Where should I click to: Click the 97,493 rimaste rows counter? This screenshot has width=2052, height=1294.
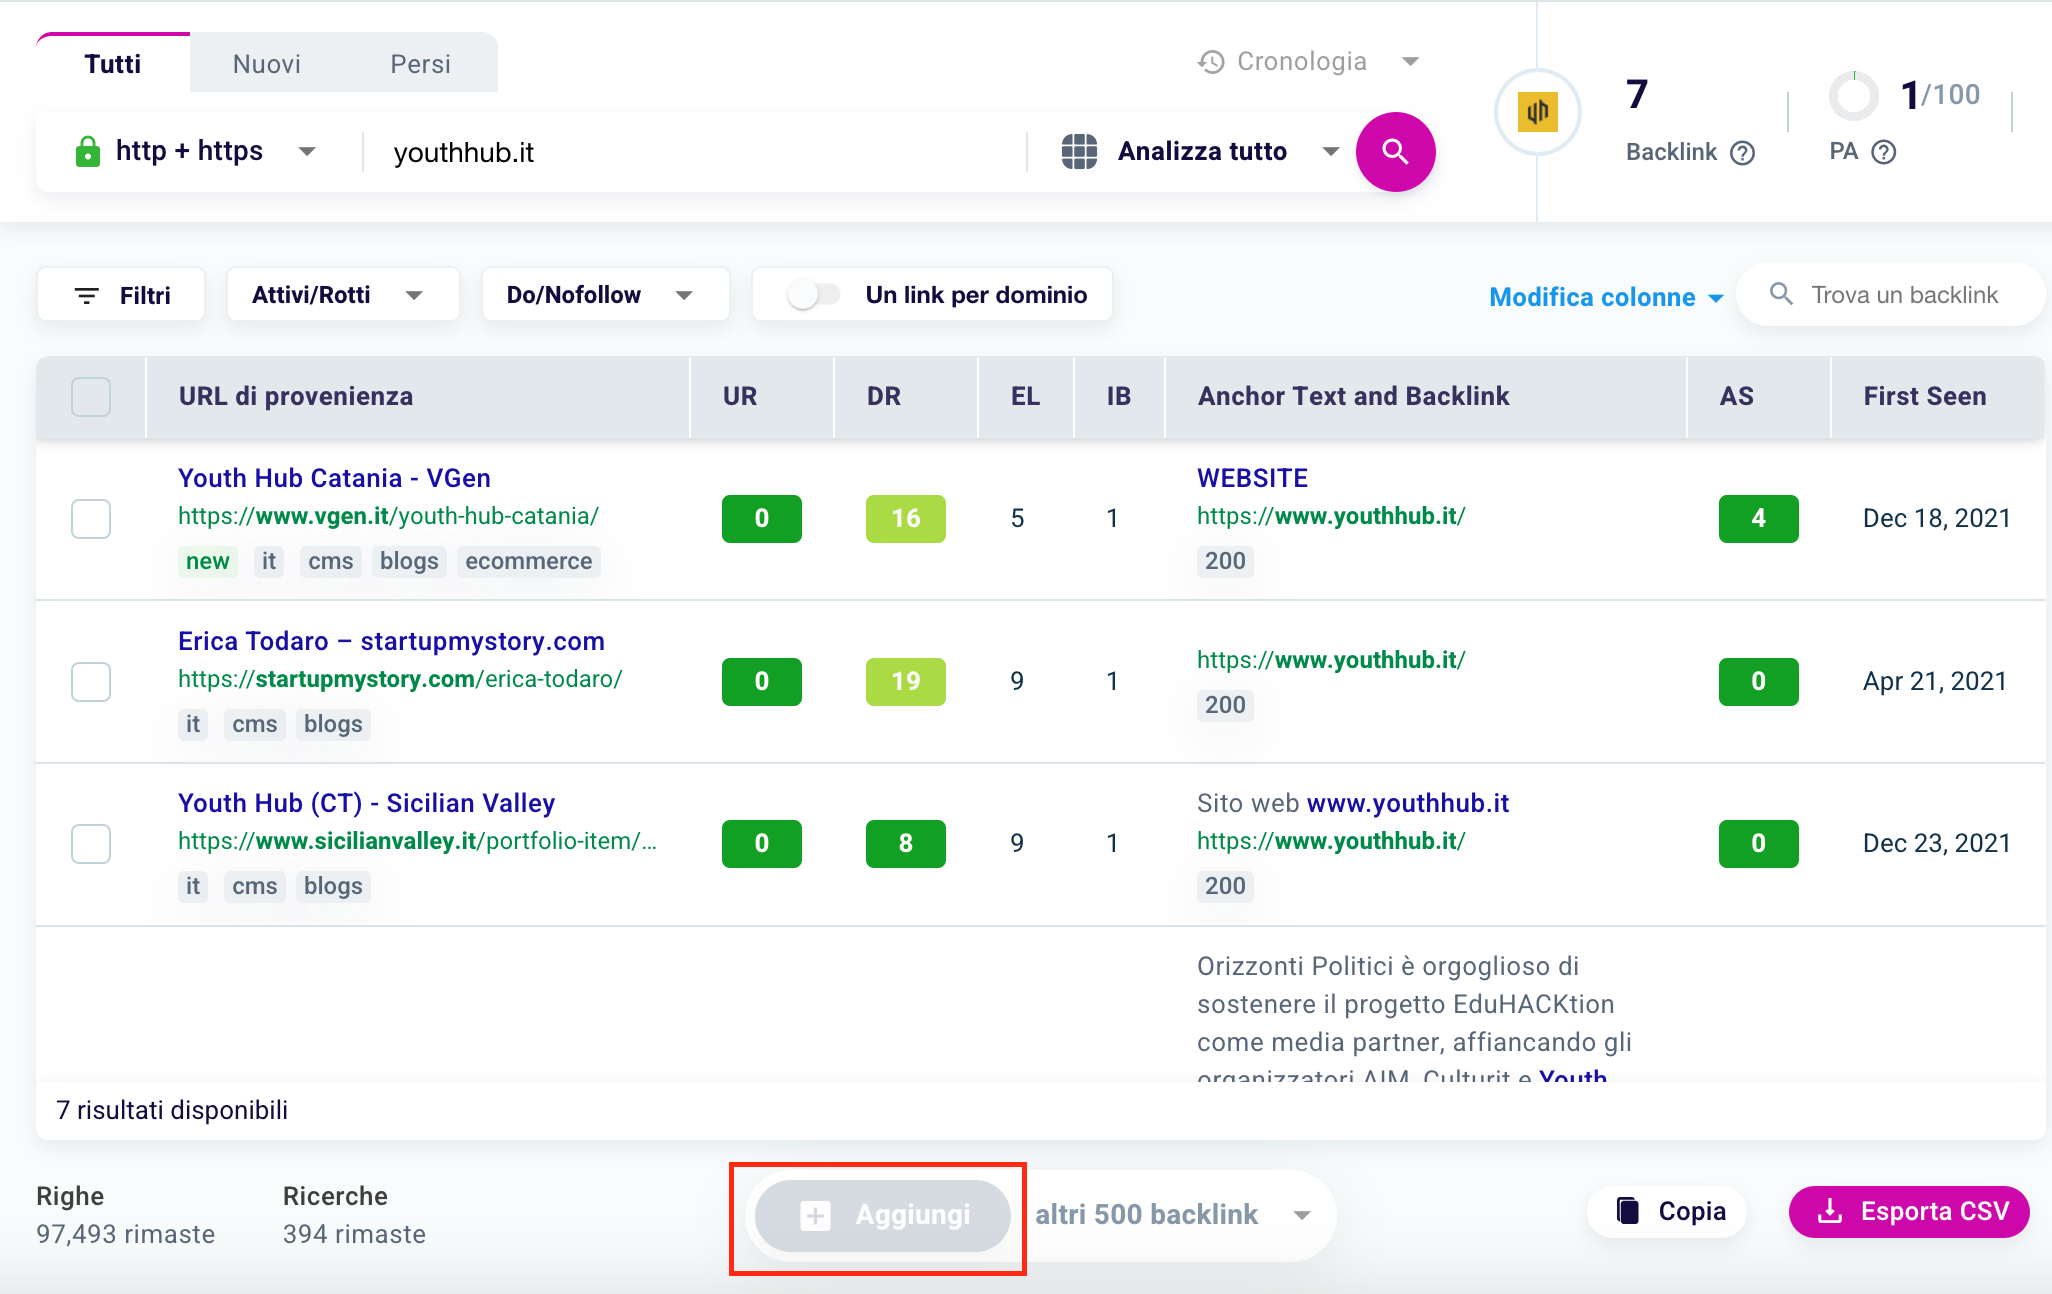coord(125,1235)
